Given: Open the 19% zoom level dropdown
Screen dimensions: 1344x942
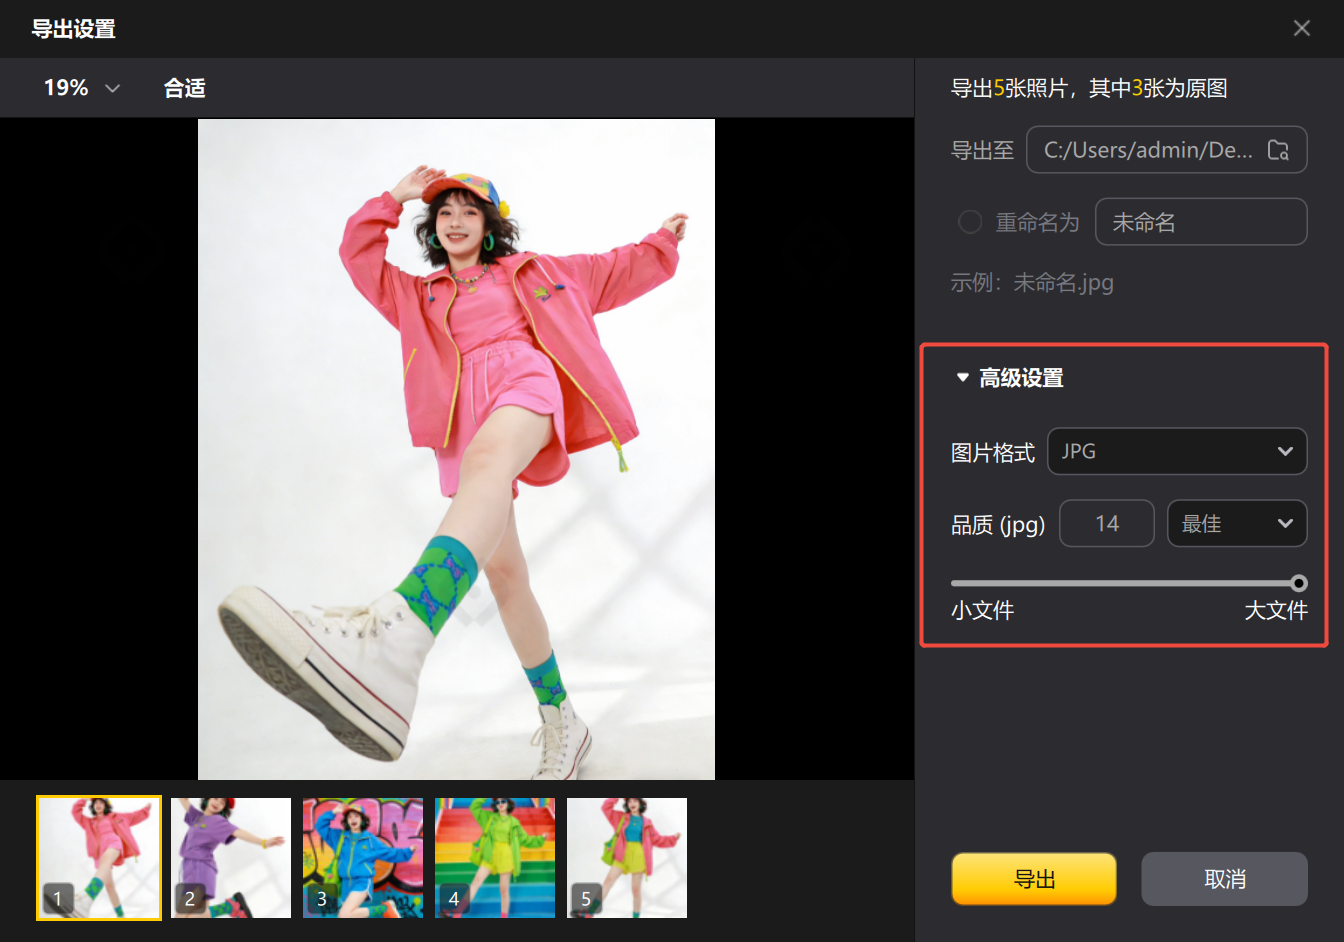Looking at the screenshot, I should coord(82,88).
